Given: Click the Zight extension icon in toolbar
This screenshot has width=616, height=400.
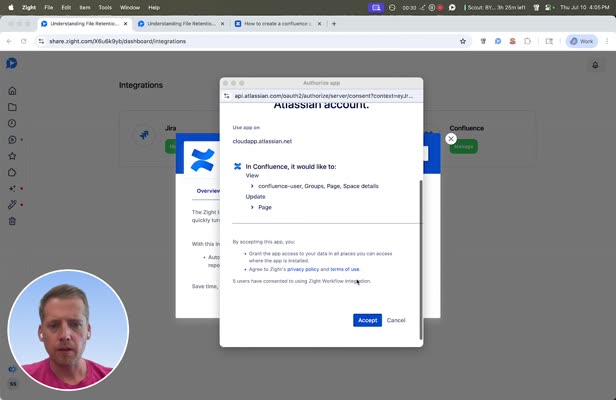Looking at the screenshot, I should click(x=498, y=41).
